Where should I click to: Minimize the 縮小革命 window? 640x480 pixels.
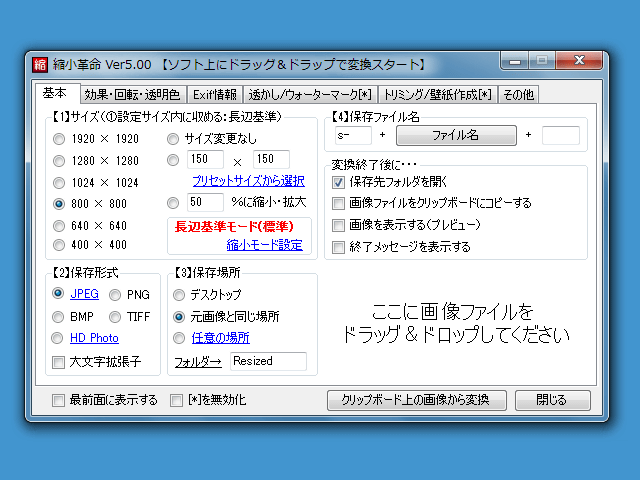(x=515, y=60)
